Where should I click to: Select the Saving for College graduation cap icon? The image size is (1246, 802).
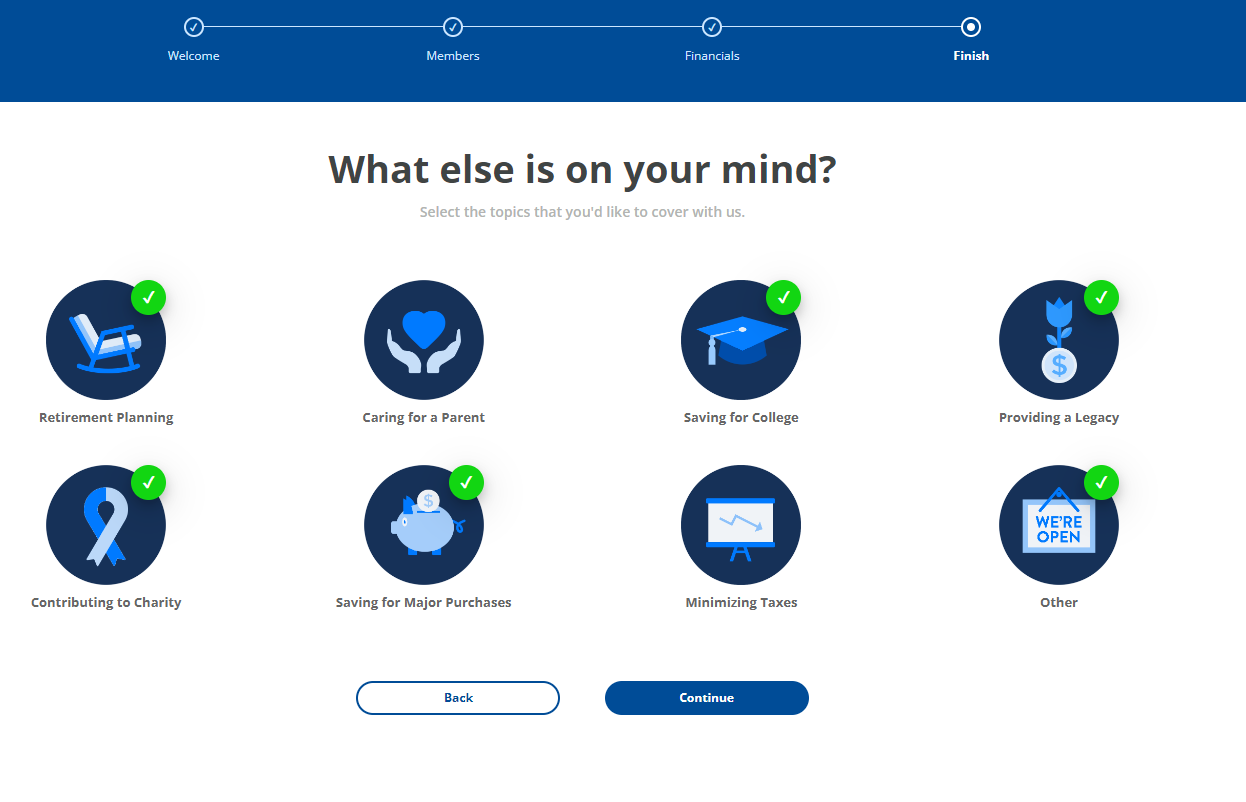click(741, 339)
